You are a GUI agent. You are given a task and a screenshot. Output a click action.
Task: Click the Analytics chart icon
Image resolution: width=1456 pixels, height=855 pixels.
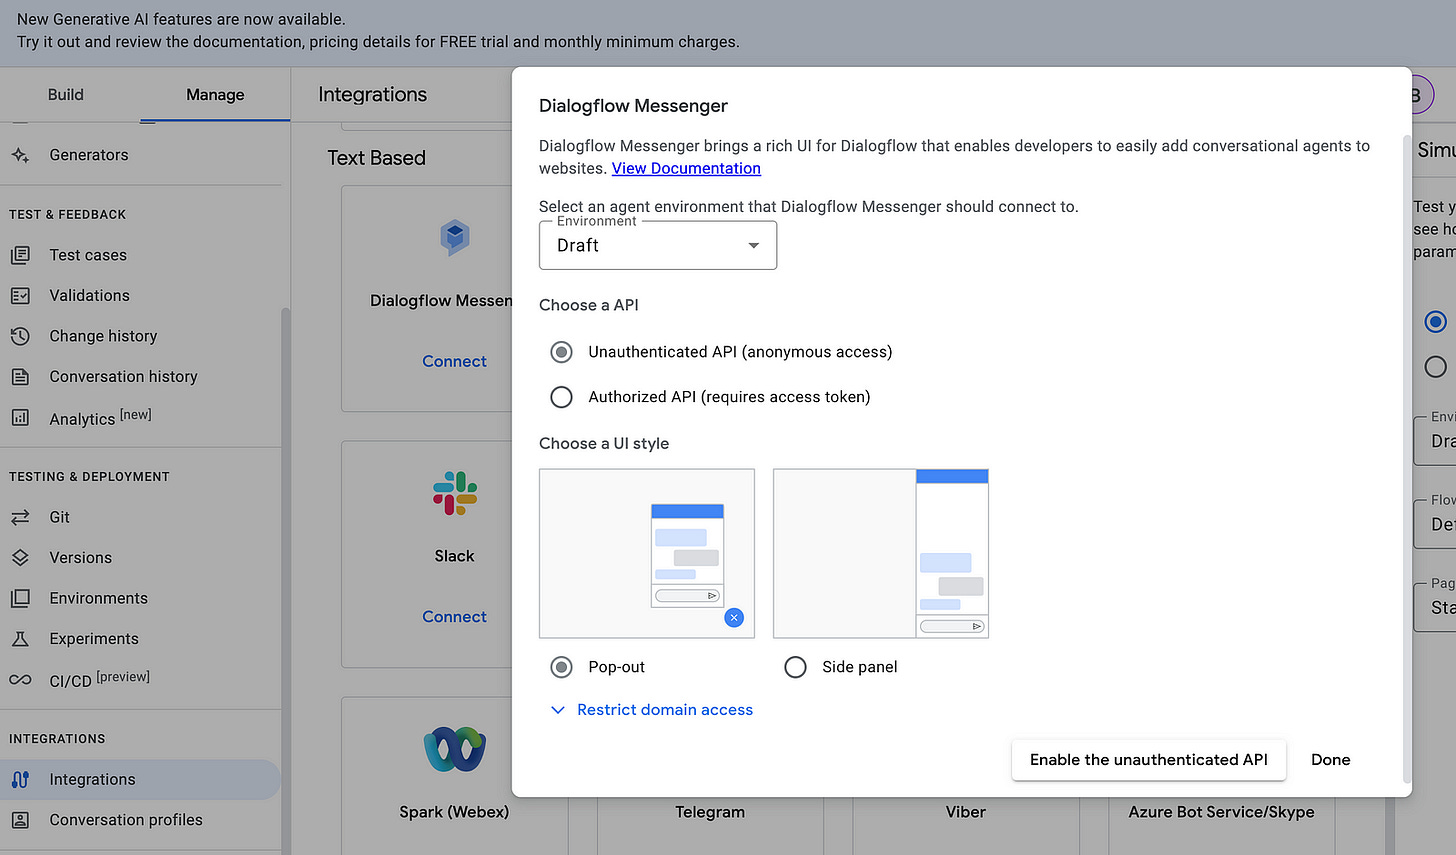click(x=20, y=418)
